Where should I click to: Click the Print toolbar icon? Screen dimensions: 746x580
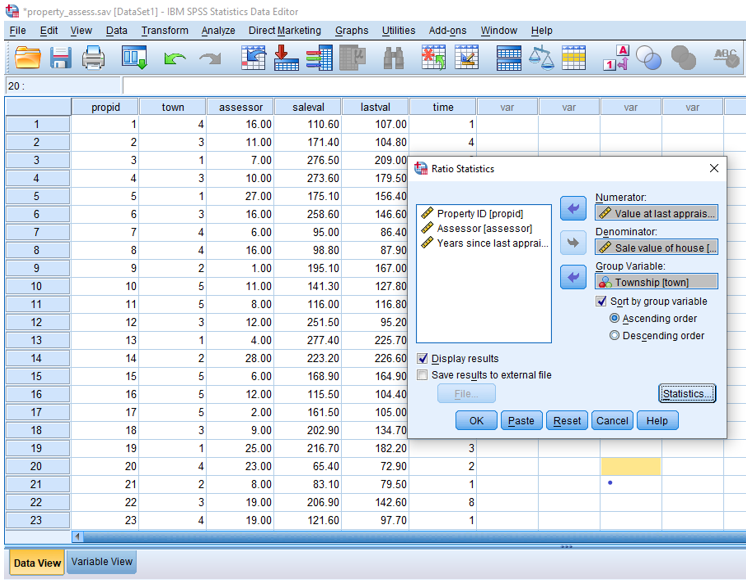point(94,59)
